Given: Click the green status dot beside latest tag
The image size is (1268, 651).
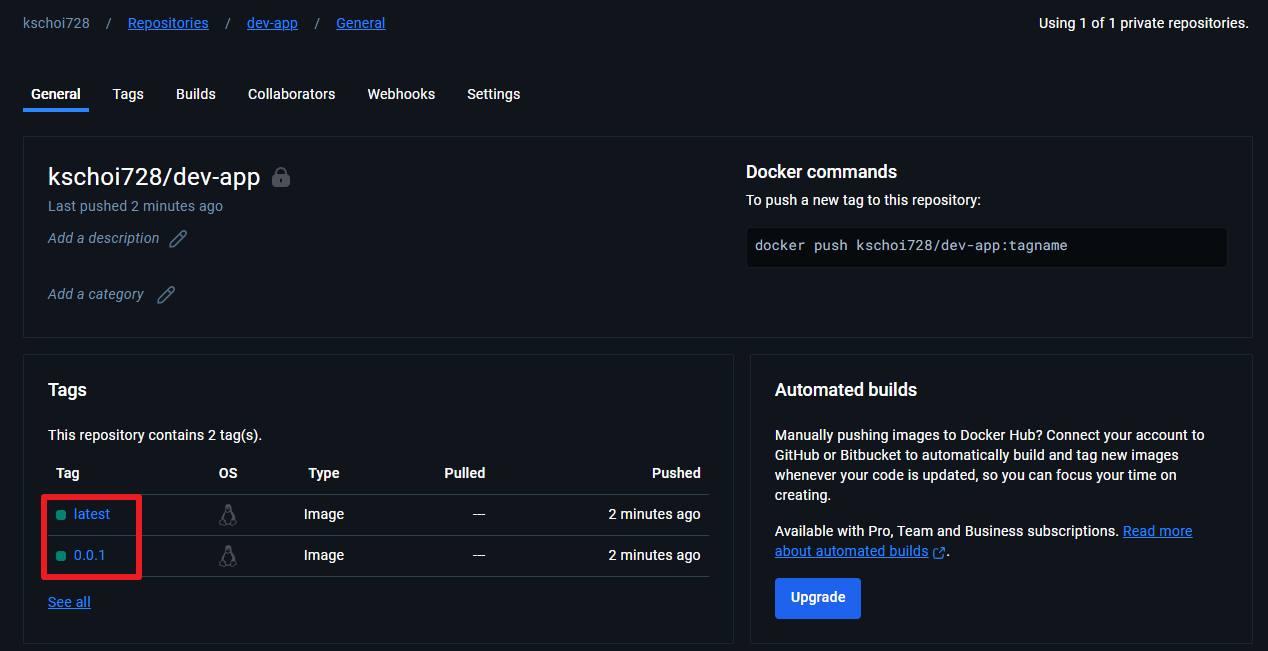Looking at the screenshot, I should (x=61, y=515).
